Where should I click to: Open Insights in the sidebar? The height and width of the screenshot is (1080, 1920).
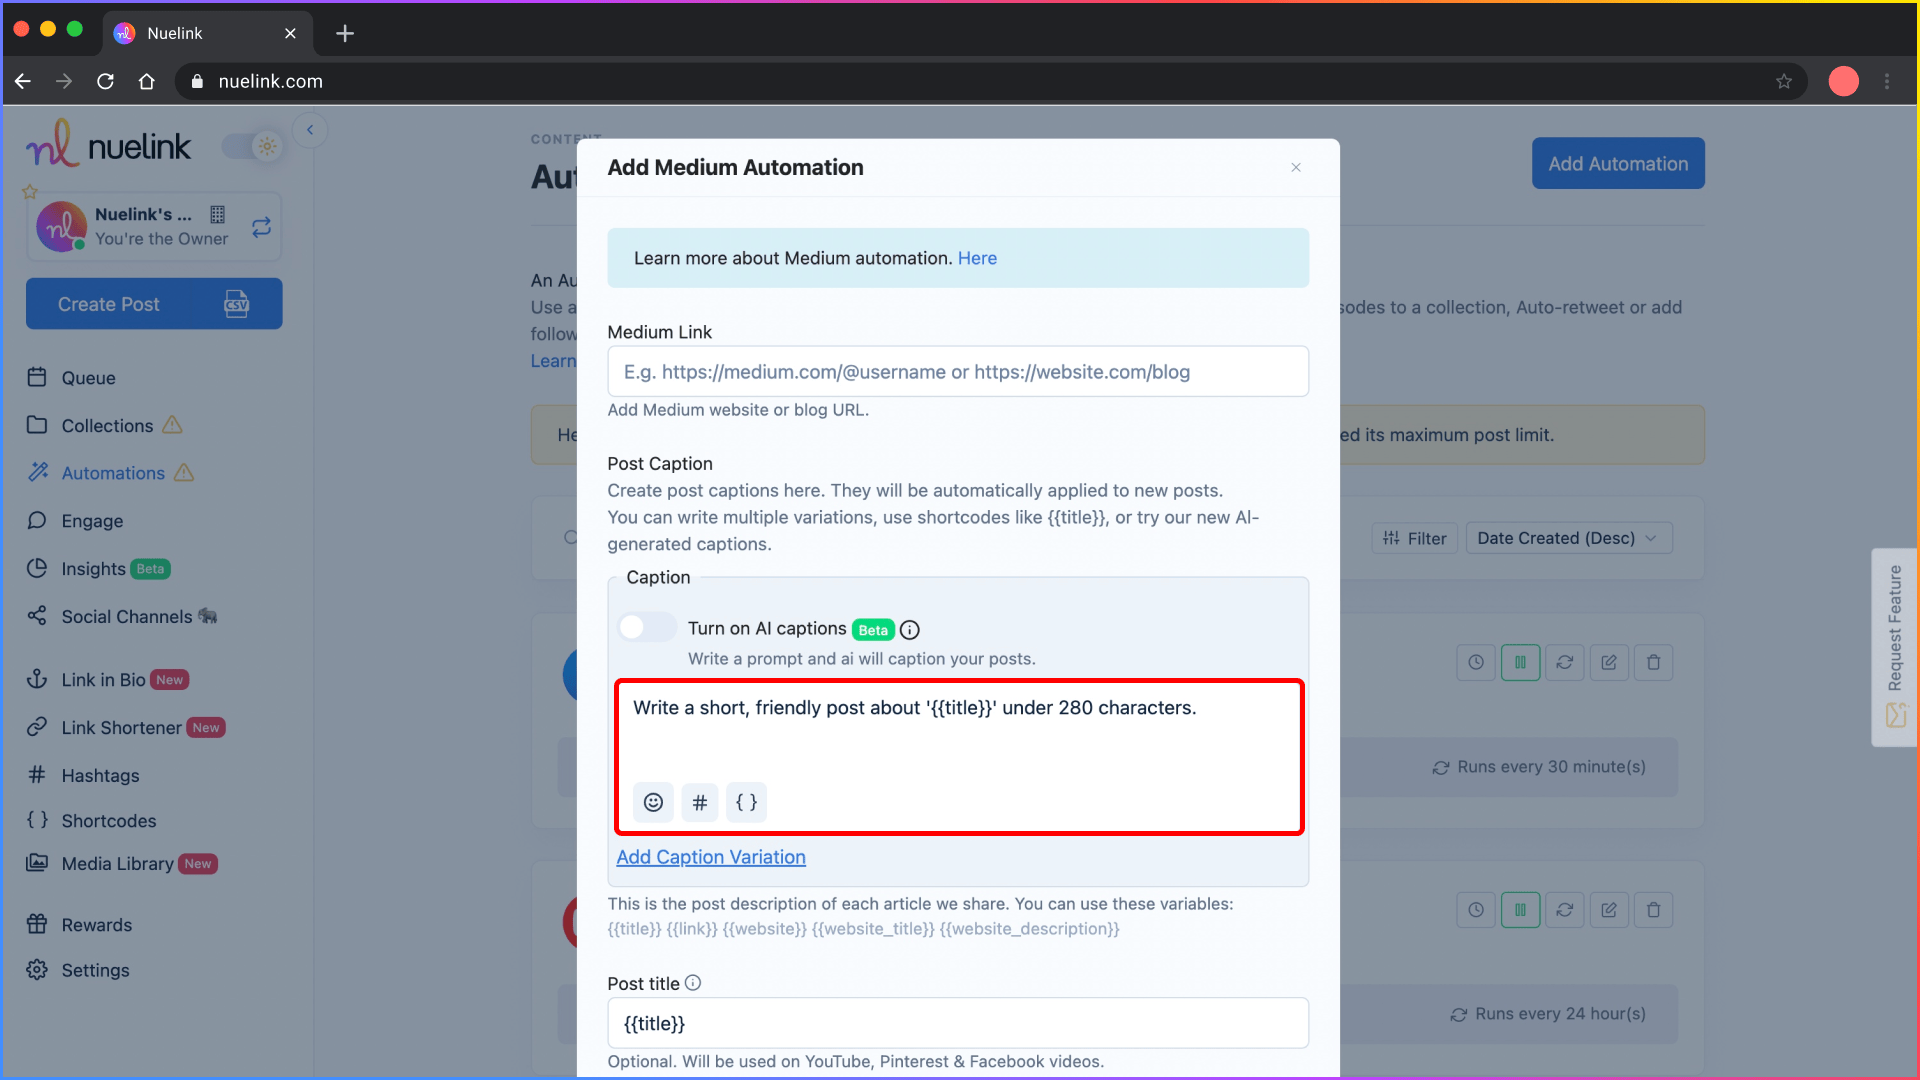pos(93,569)
